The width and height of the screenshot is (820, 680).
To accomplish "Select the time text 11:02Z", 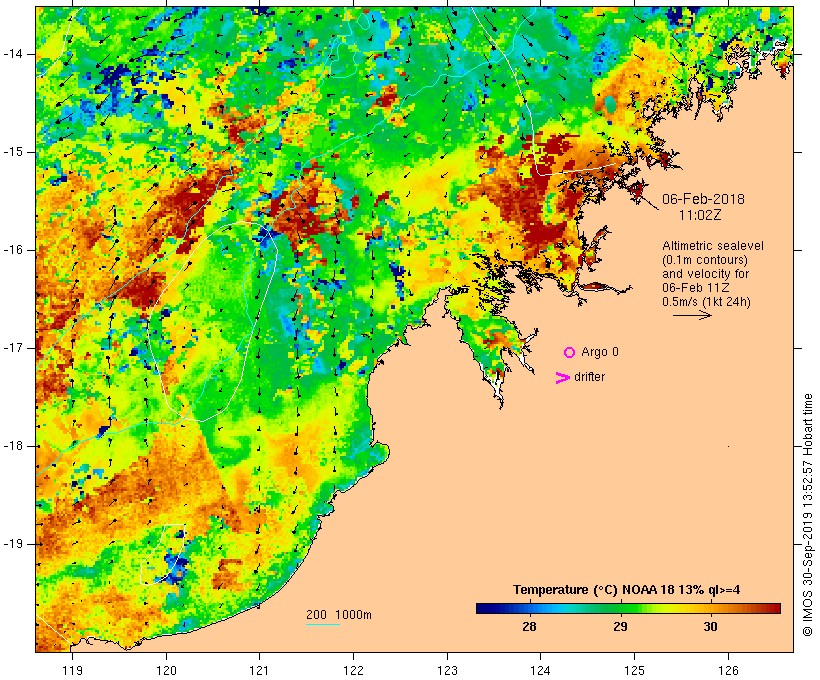I will 700,215.
